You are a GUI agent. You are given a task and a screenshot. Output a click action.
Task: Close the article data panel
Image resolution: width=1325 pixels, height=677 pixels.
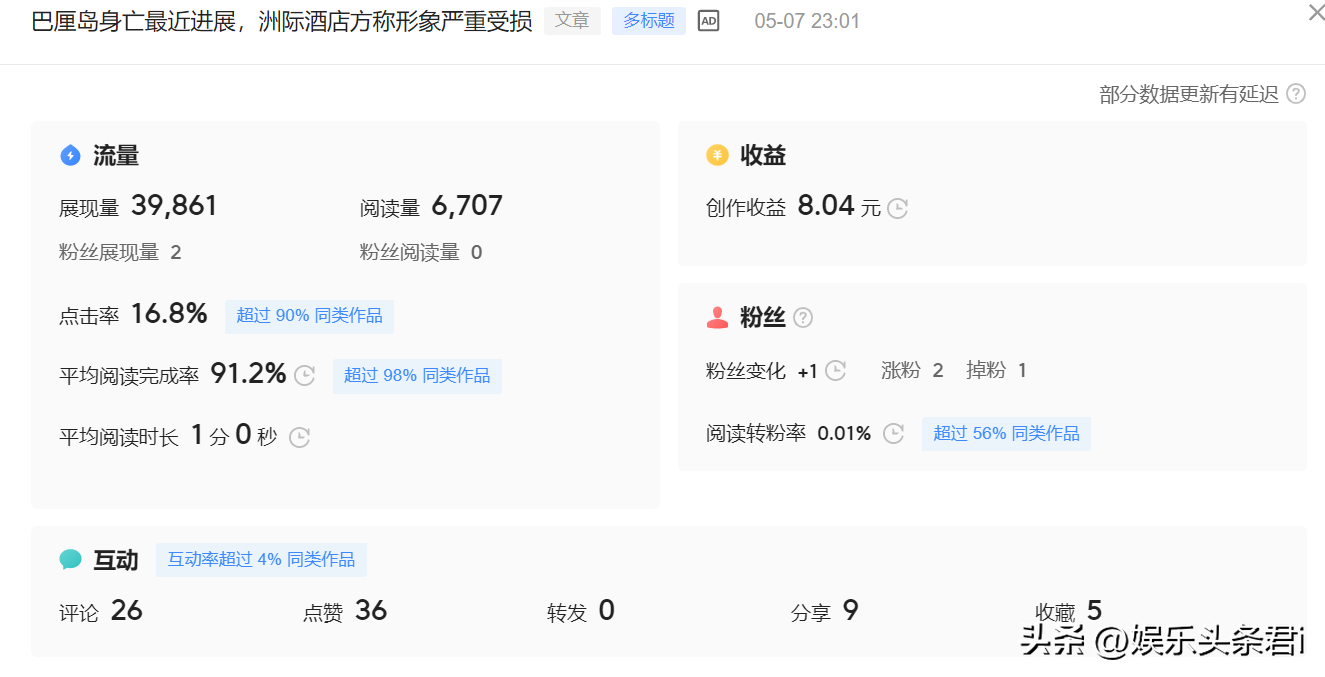[1316, 13]
